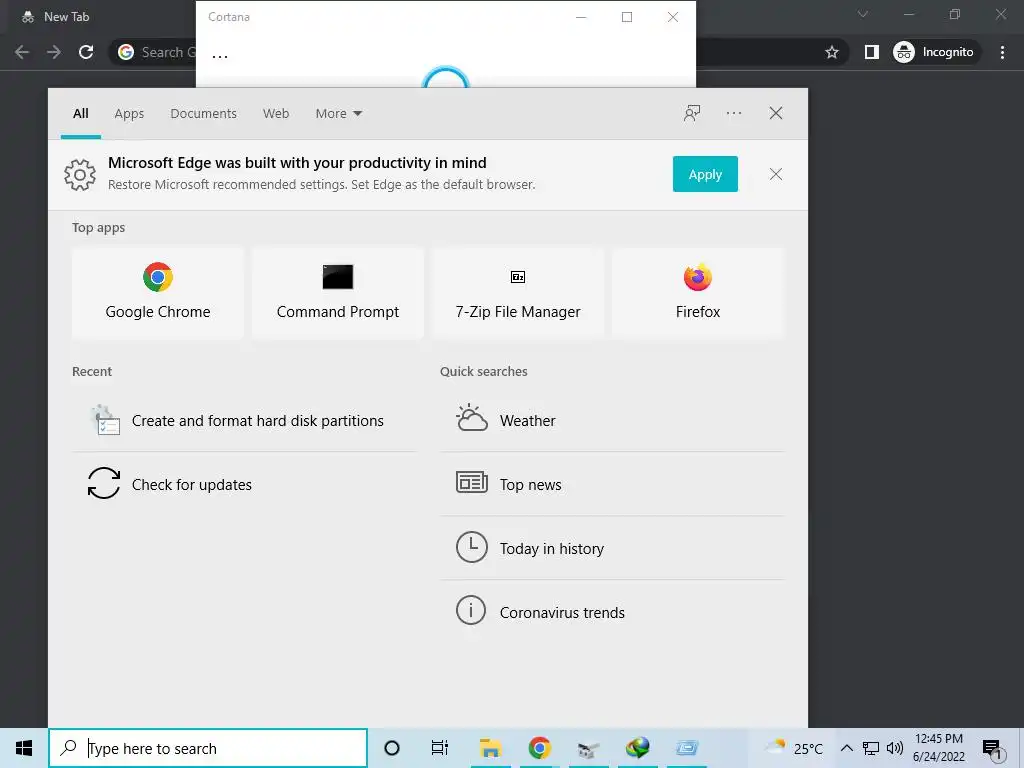Reload the Chrome page
This screenshot has width=1024, height=768.
(86, 52)
